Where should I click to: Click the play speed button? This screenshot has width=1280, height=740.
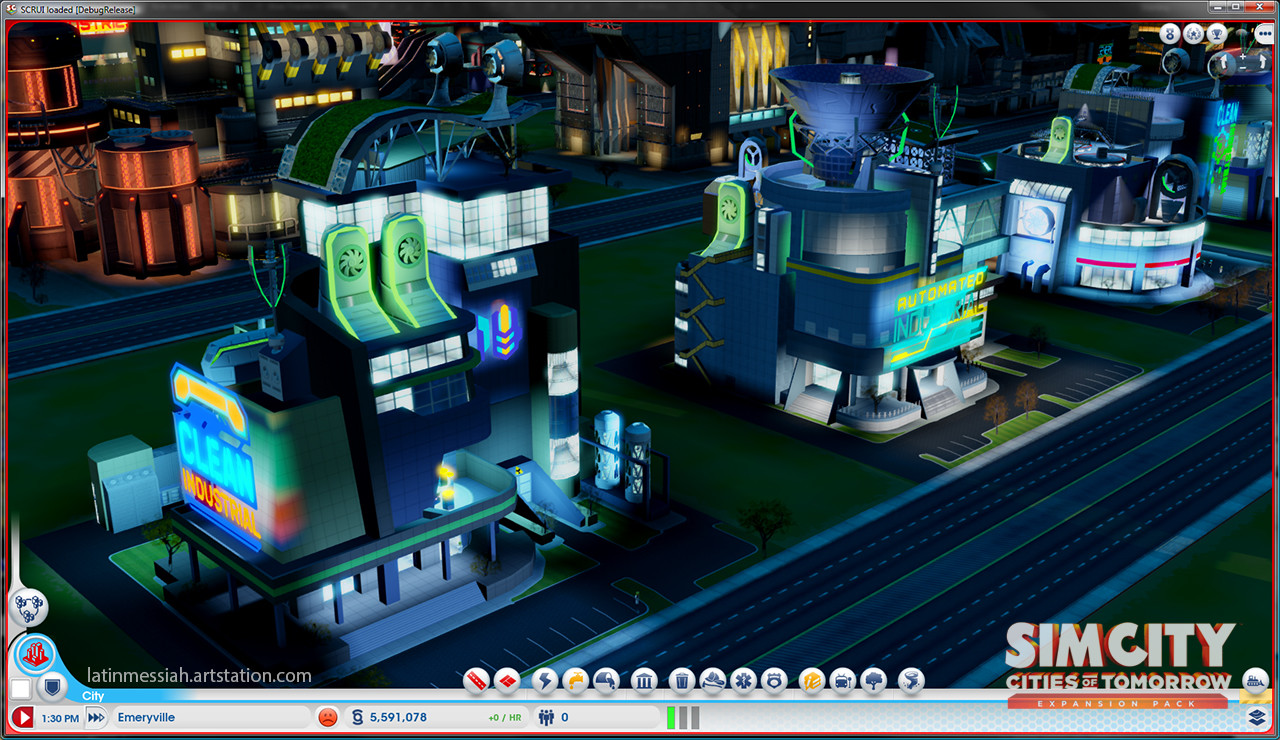(x=23, y=717)
